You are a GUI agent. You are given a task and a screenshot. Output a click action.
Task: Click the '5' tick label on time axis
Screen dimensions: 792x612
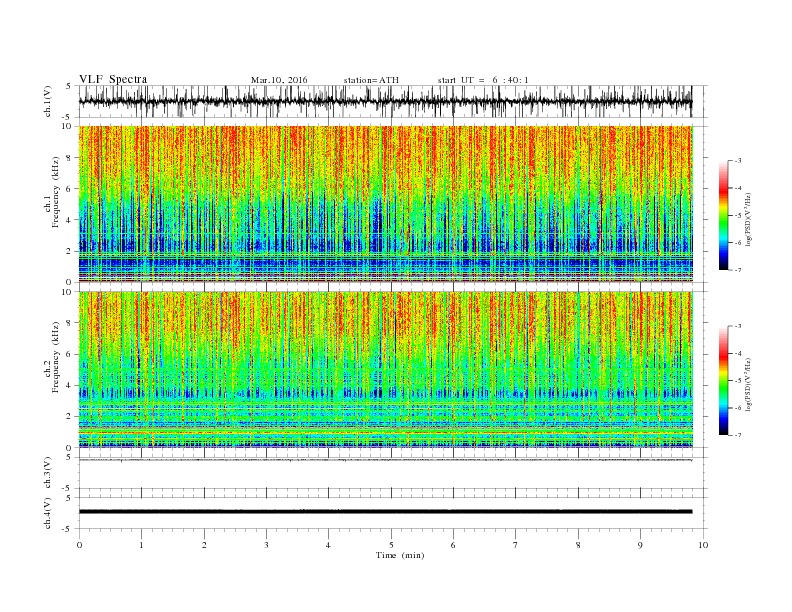[x=391, y=545]
